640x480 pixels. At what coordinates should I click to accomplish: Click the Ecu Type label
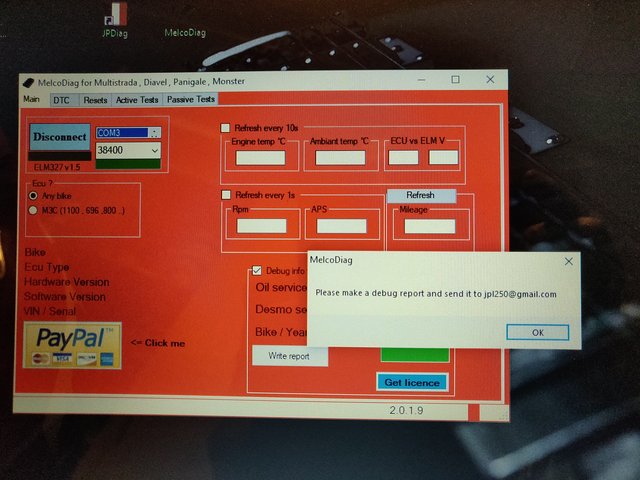pos(47,267)
